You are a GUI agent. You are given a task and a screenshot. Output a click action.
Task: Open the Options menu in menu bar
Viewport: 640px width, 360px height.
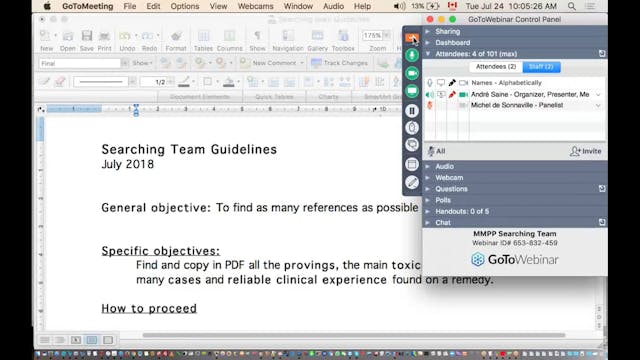click(185, 6)
